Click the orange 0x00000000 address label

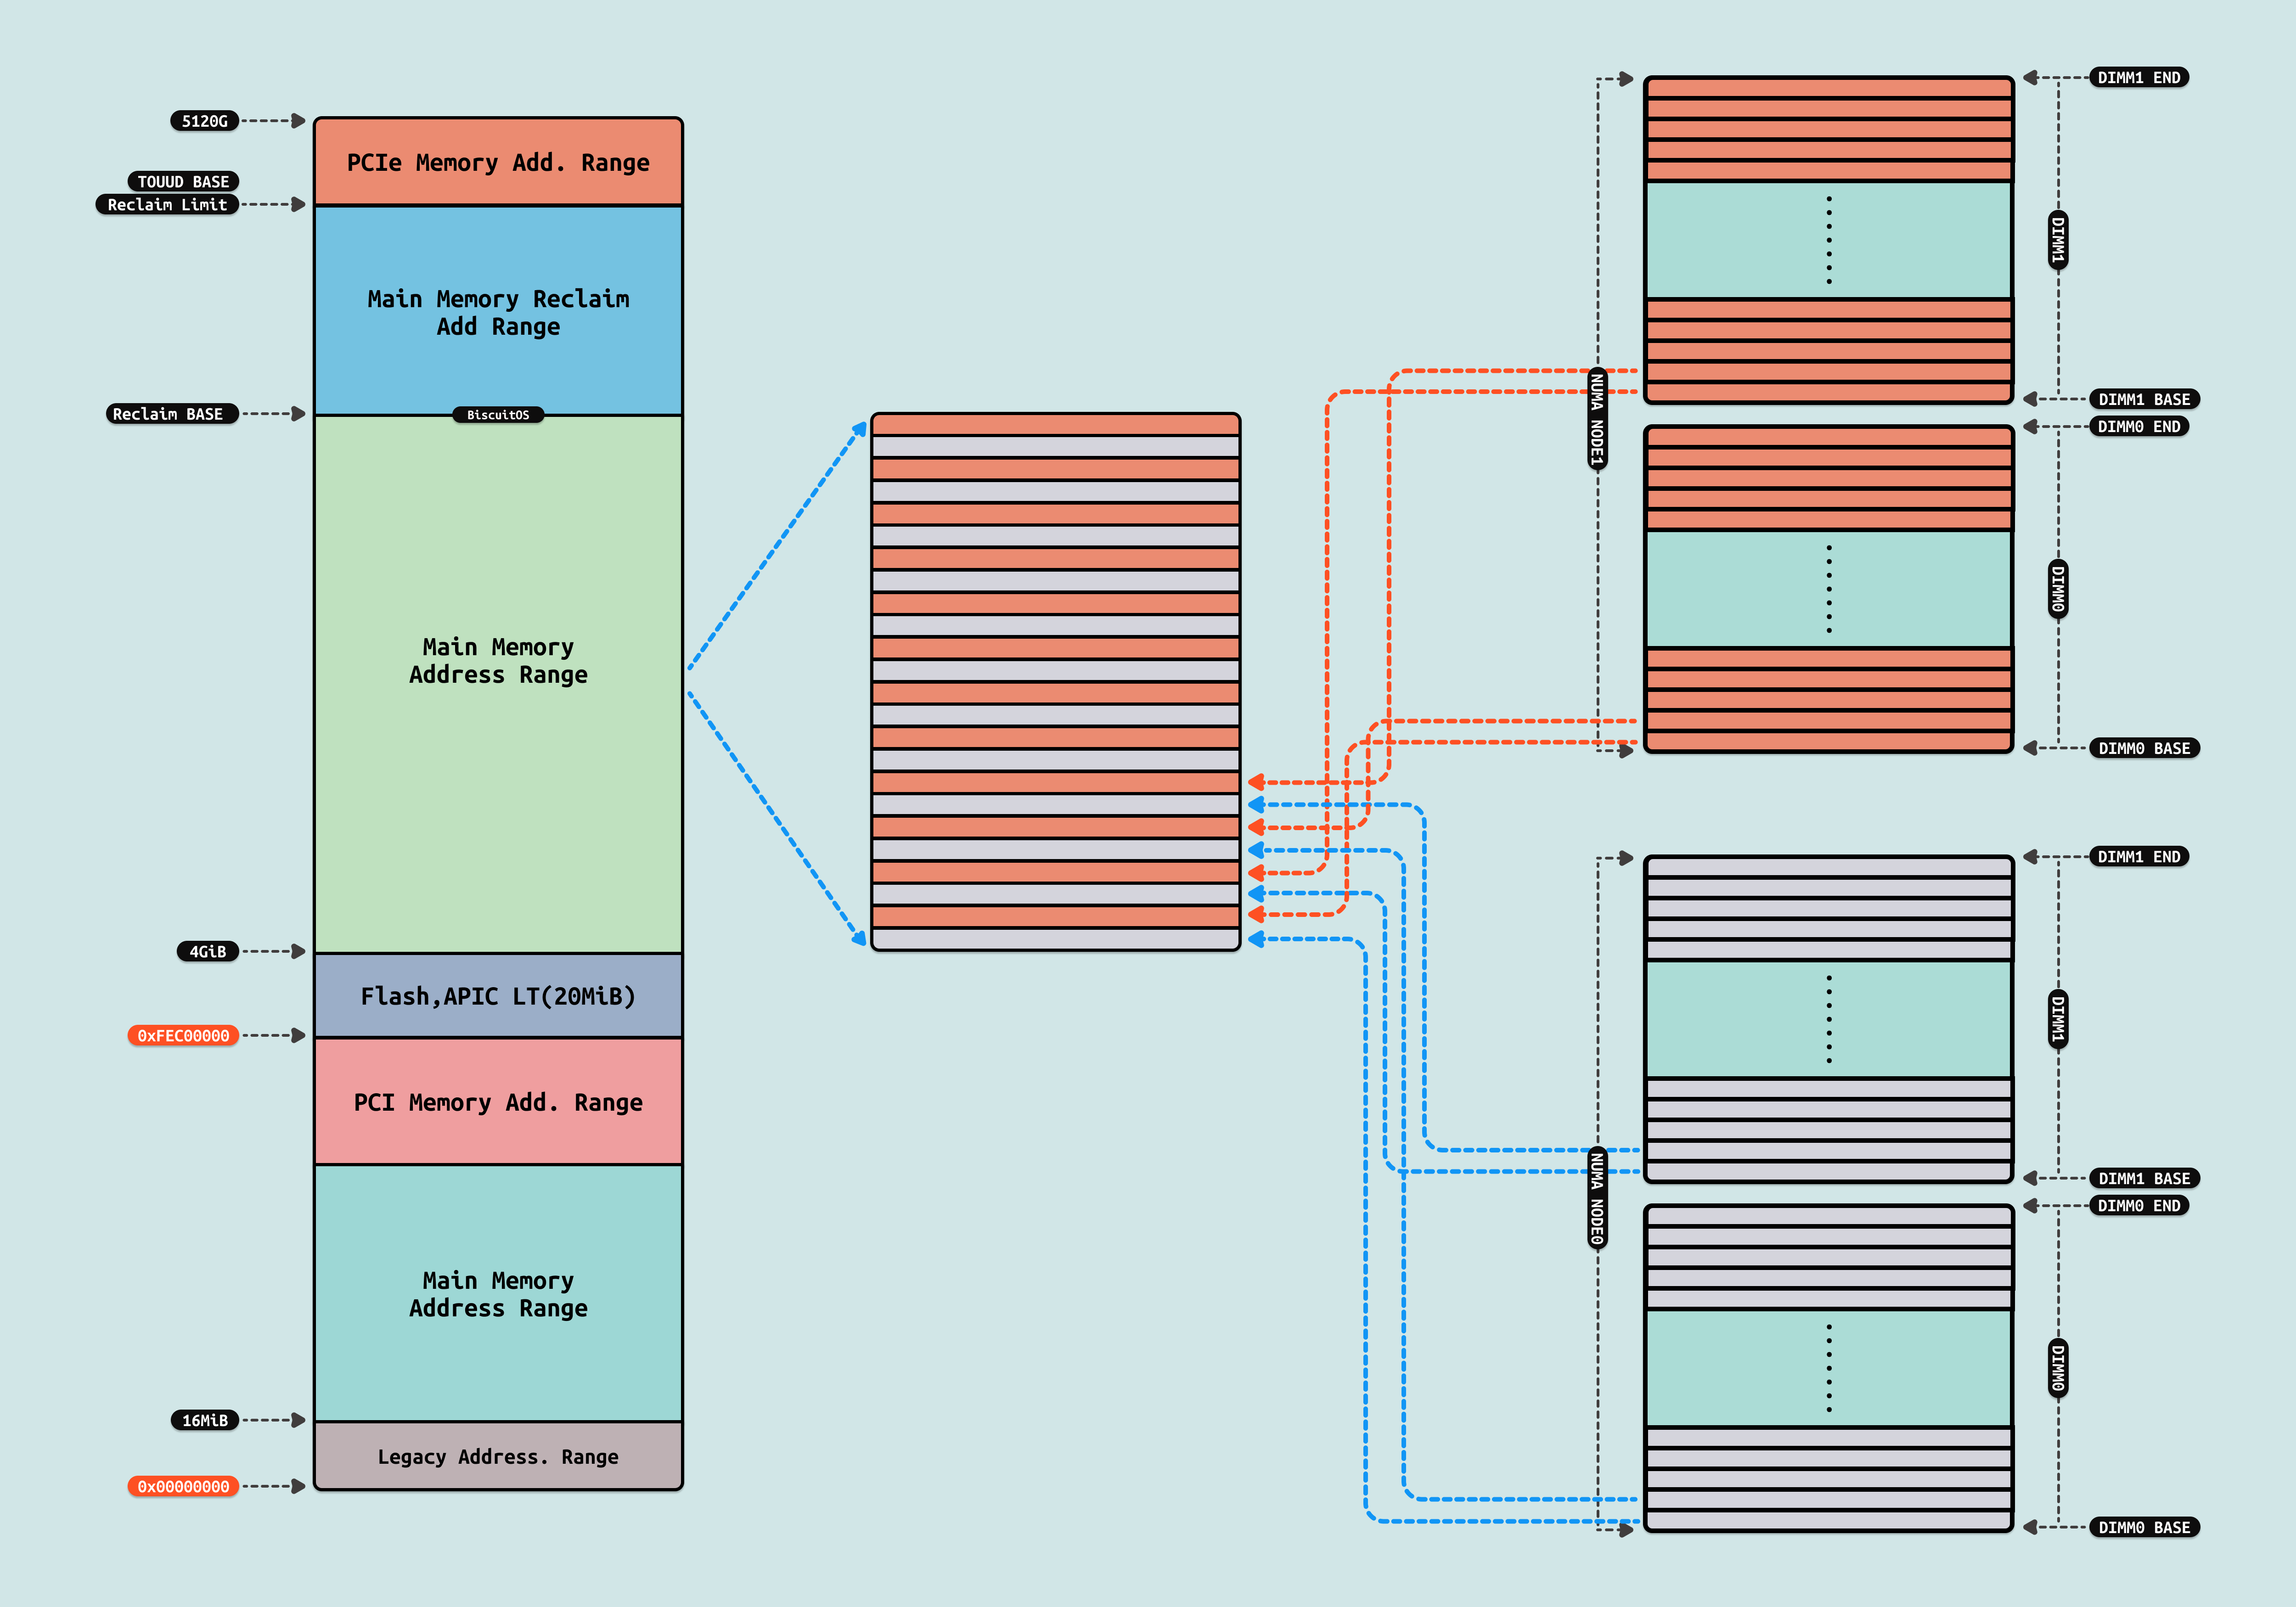pos(183,1486)
